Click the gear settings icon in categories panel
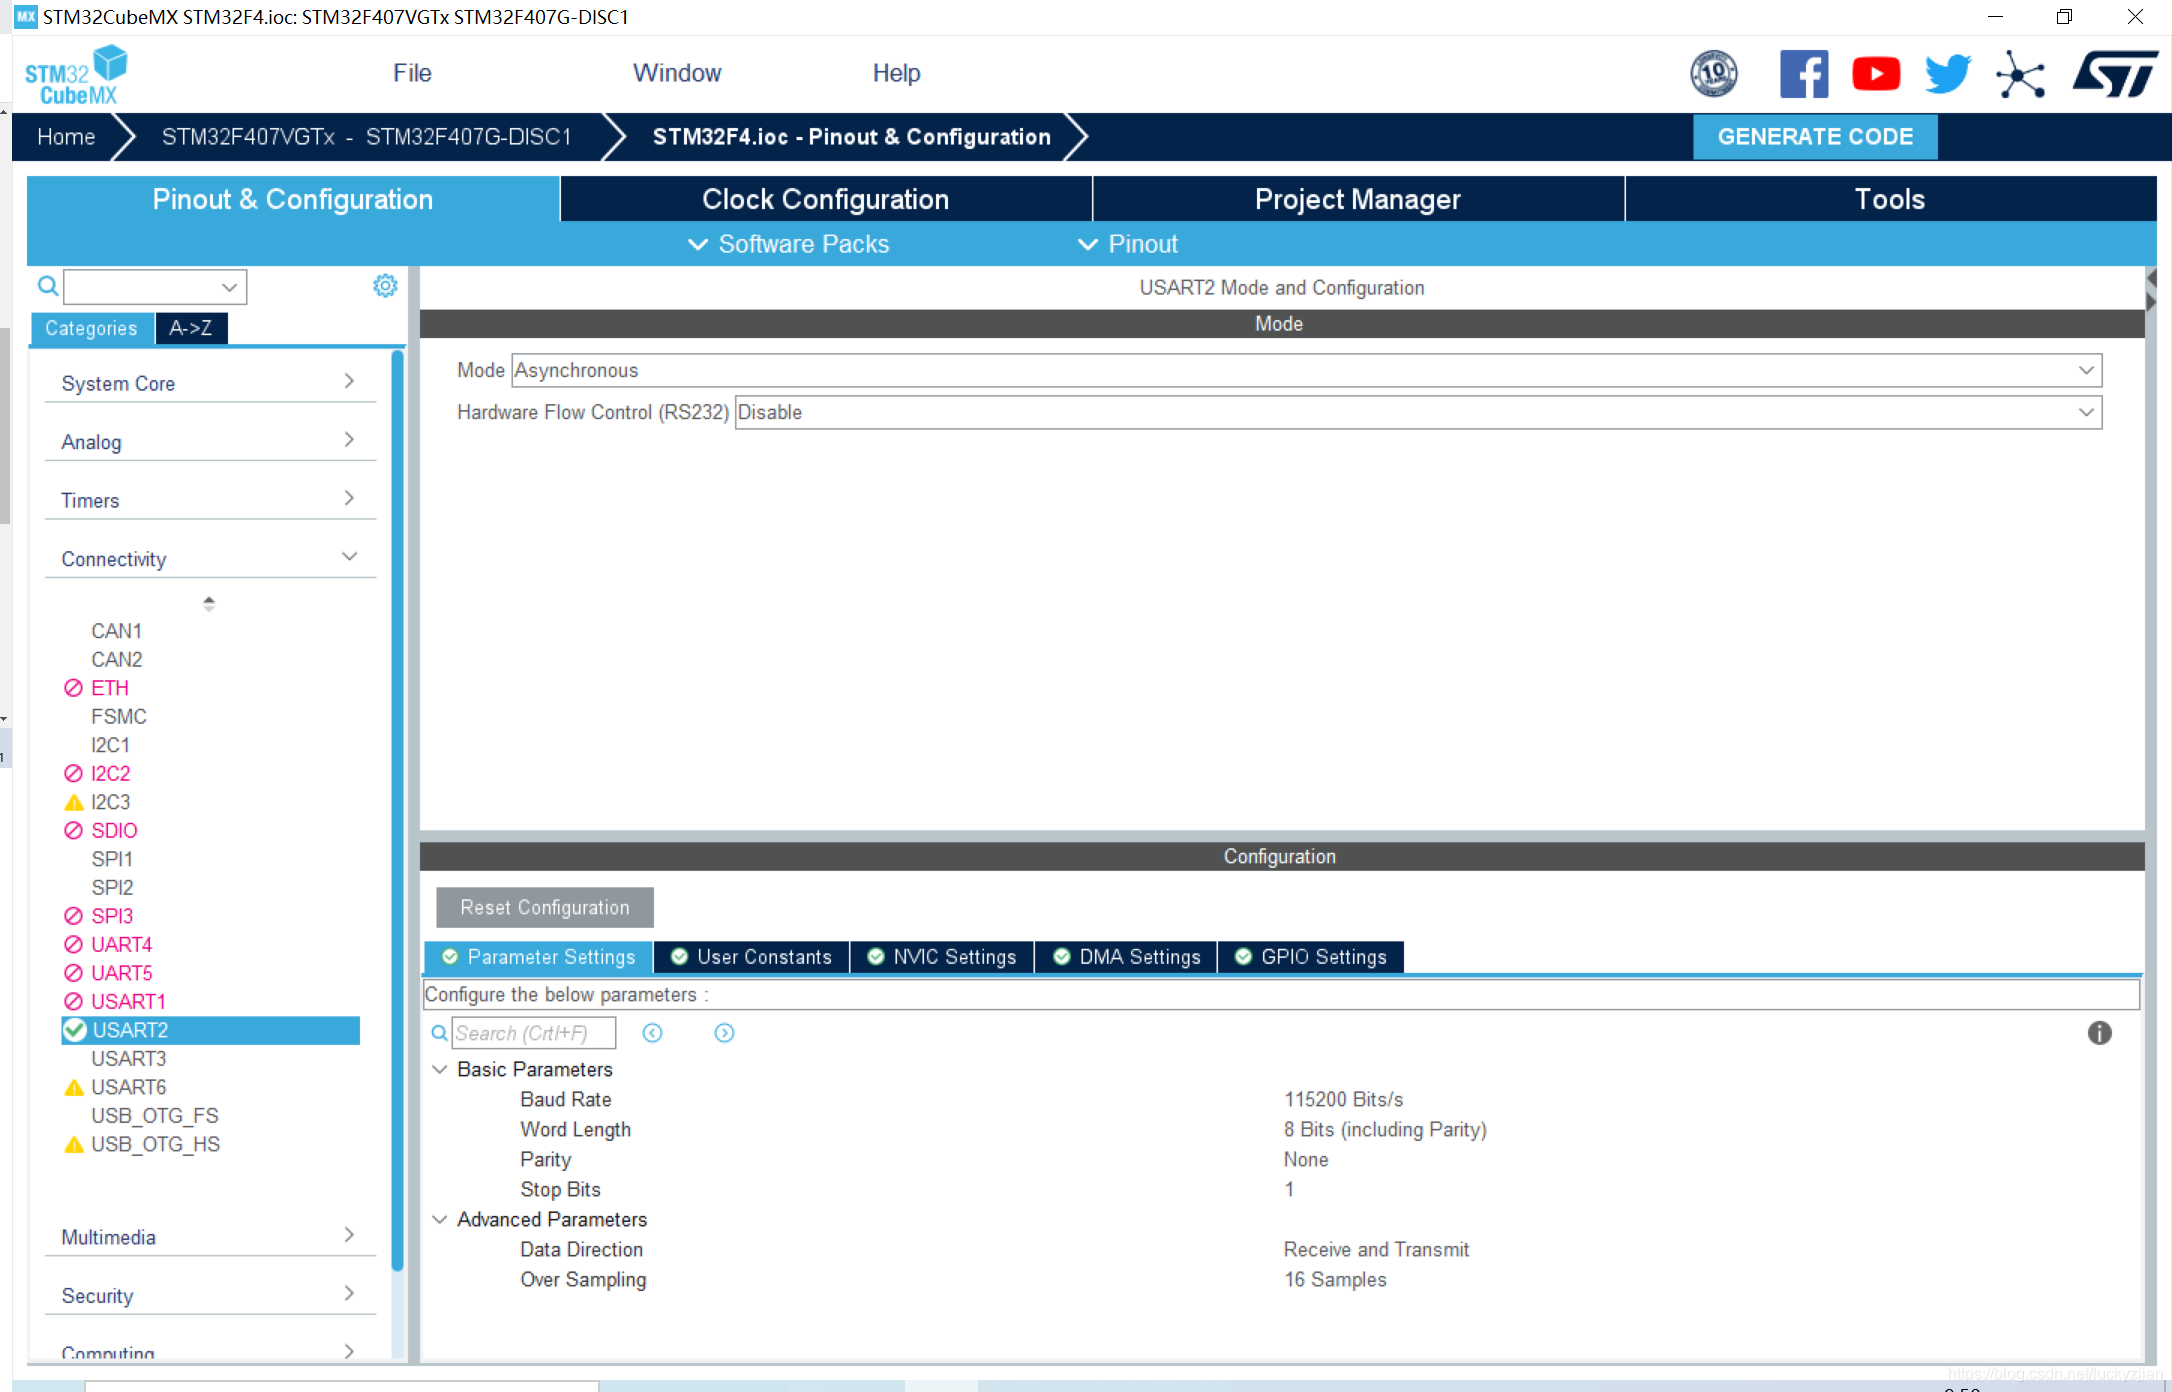 point(385,286)
